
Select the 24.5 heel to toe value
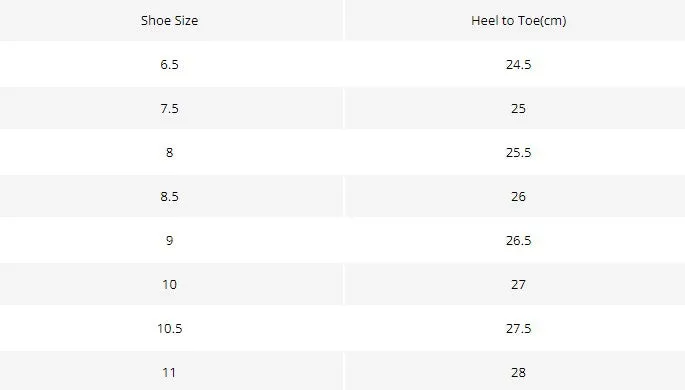point(519,65)
